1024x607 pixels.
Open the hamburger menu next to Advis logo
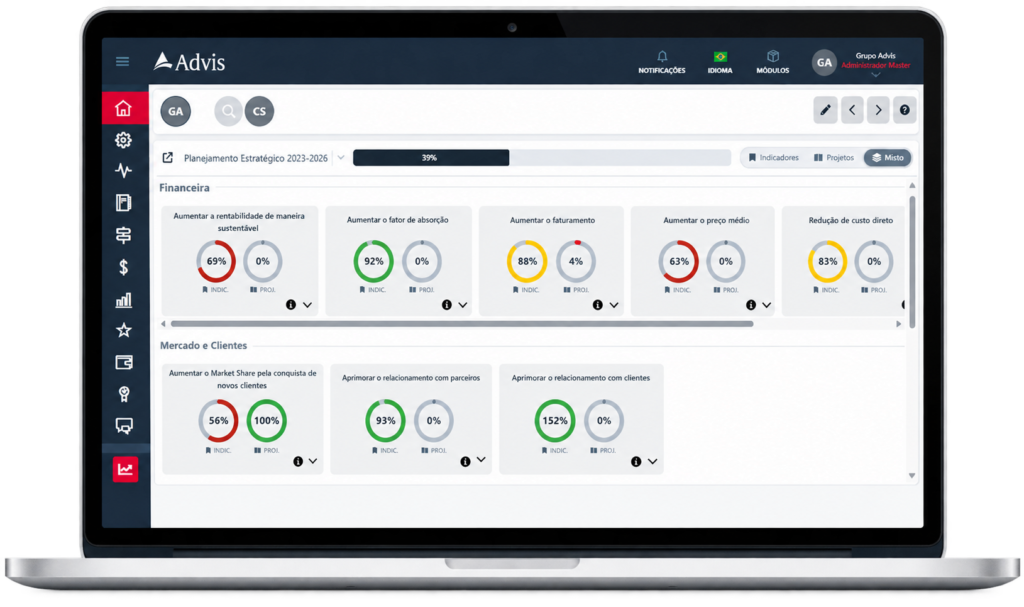(x=122, y=61)
